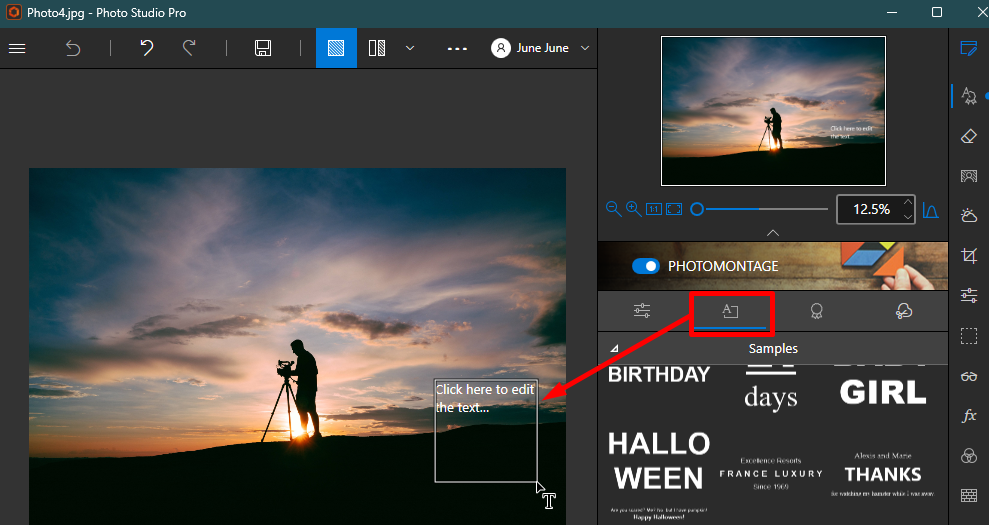Image resolution: width=989 pixels, height=525 pixels.
Task: Open the photo frame cutout tool
Action: pos(969,176)
